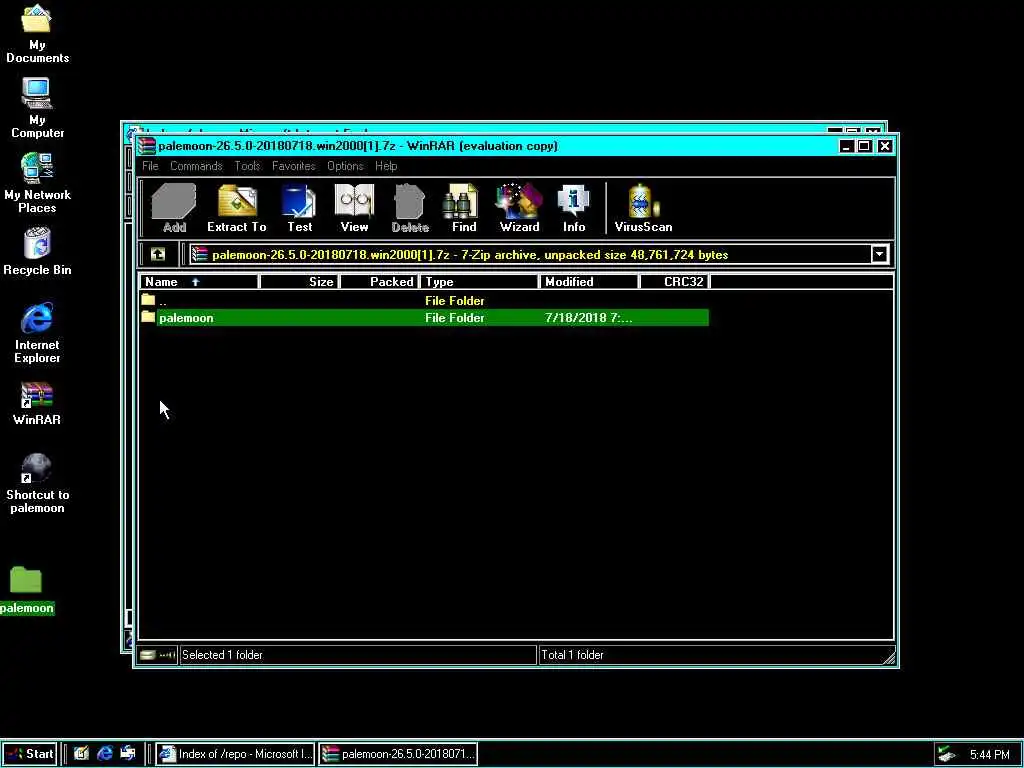The image size is (1024, 768).
Task: Open the Help menu
Action: (x=386, y=166)
